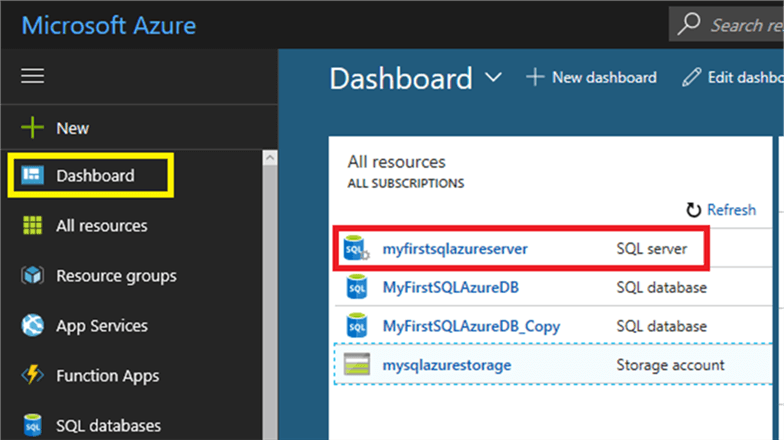Click the Resource groups cube icon
Image resolution: width=784 pixels, height=440 pixels.
pyautogui.click(x=33, y=276)
